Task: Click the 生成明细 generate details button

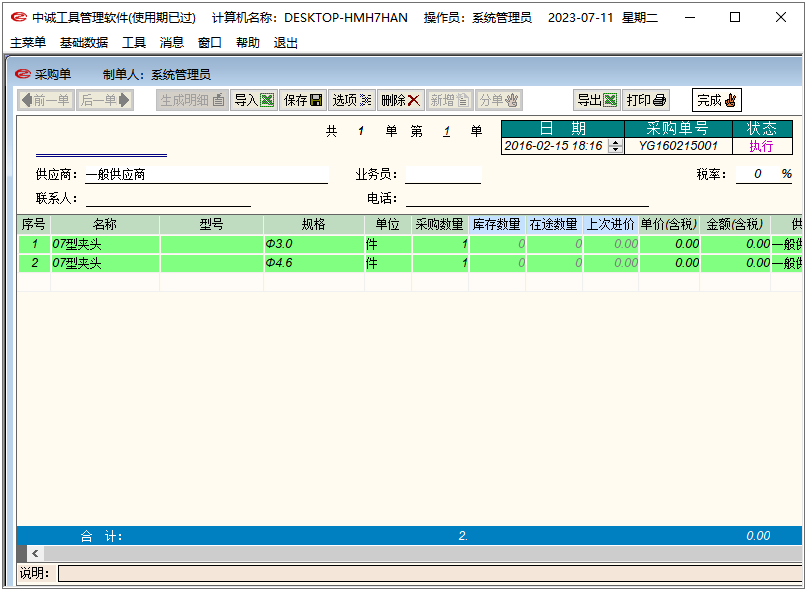Action: pyautogui.click(x=192, y=100)
